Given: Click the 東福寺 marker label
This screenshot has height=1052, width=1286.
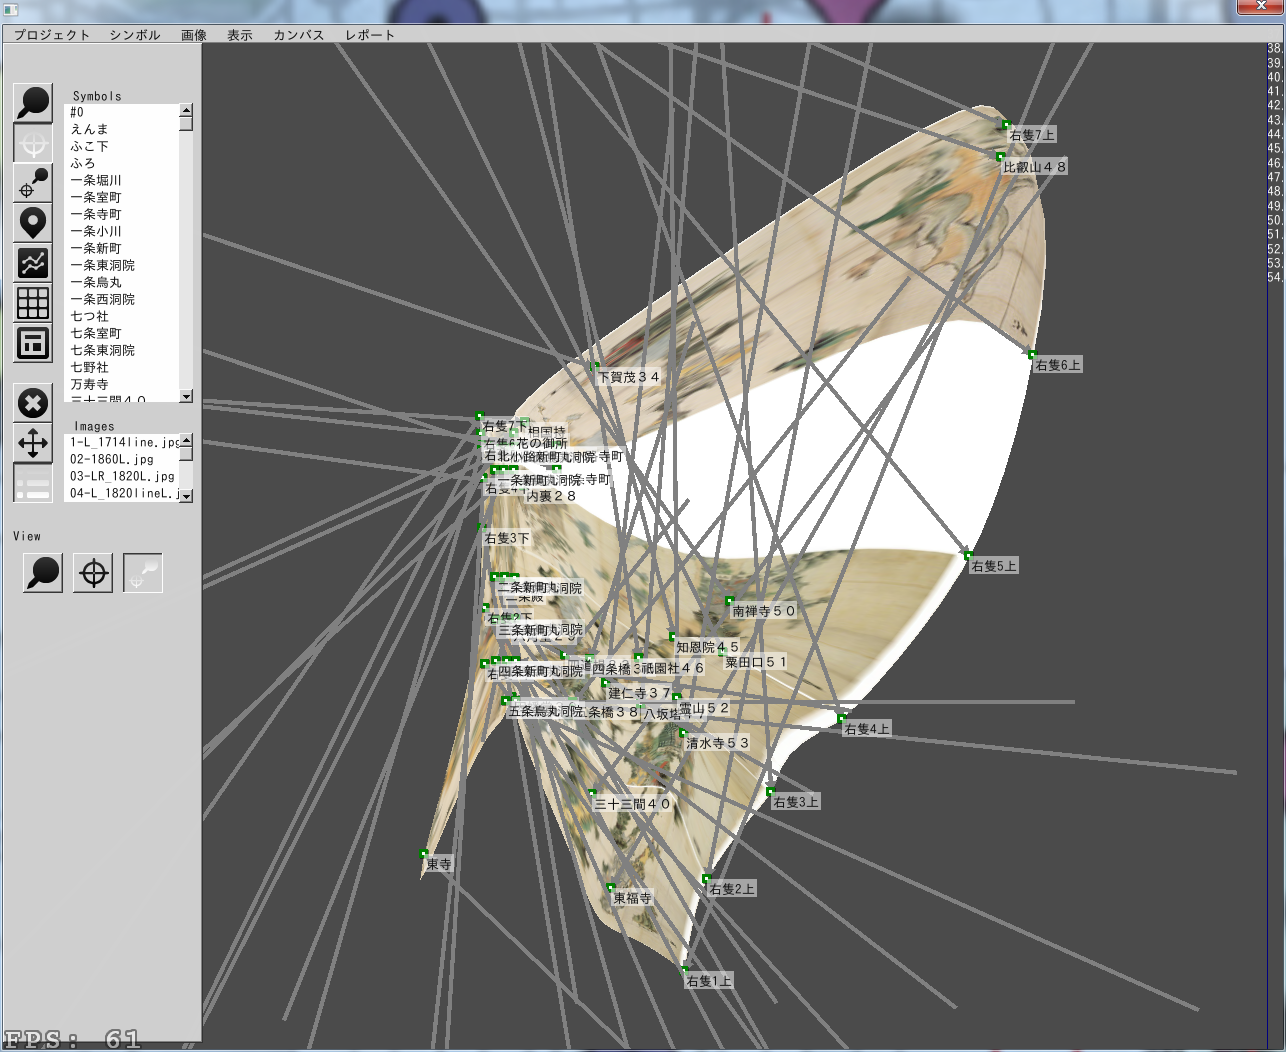Looking at the screenshot, I should click(x=632, y=898).
